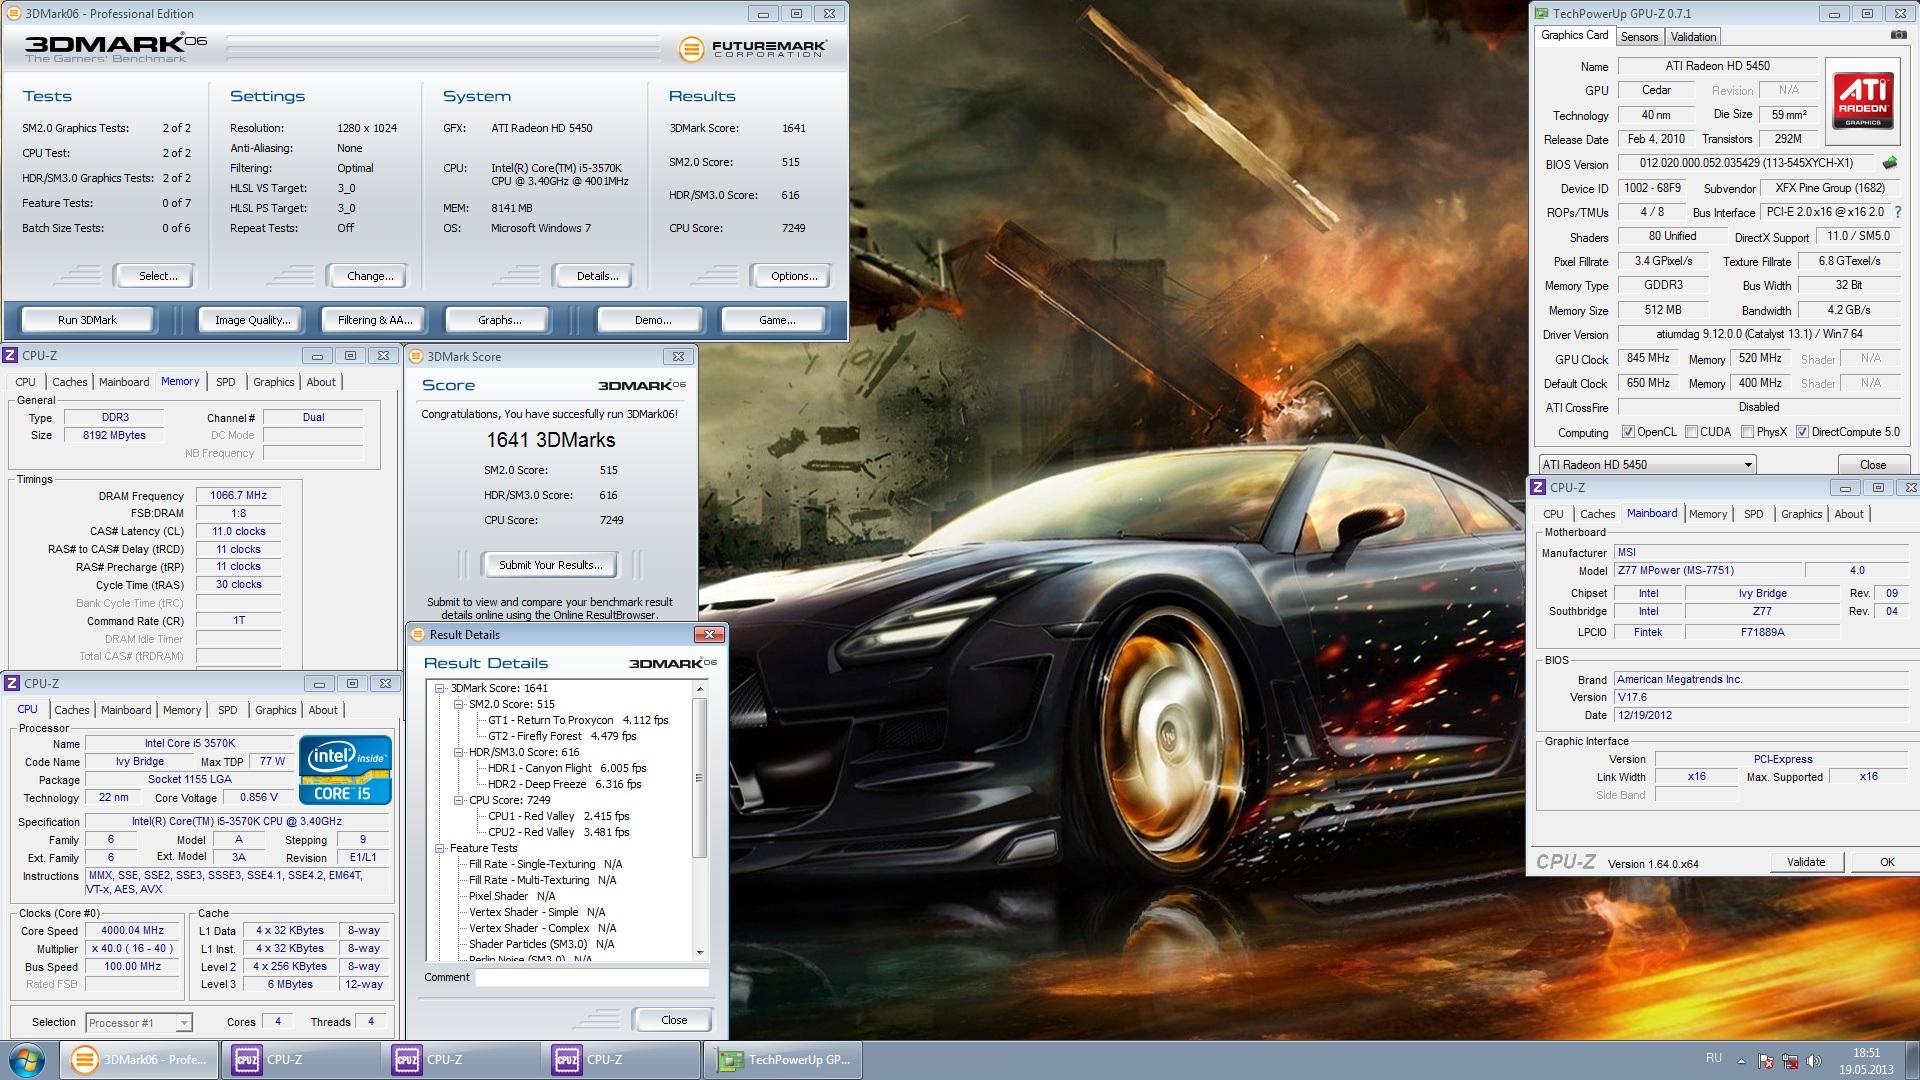Image resolution: width=1920 pixels, height=1080 pixels.
Task: Click the Options... button under Results
Action: [794, 276]
